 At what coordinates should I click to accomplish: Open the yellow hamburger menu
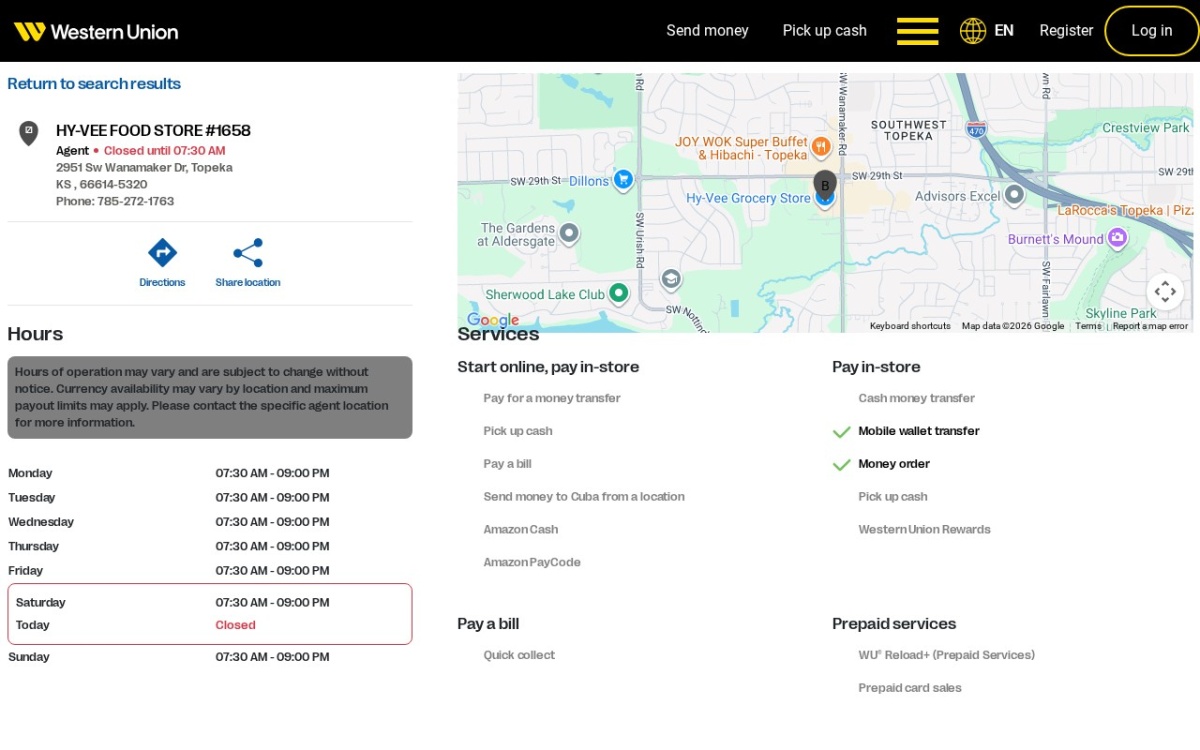(917, 31)
